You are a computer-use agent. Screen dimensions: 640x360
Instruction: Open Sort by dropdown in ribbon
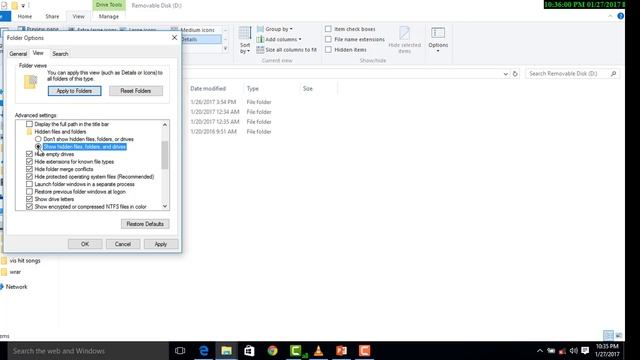pyautogui.click(x=245, y=40)
